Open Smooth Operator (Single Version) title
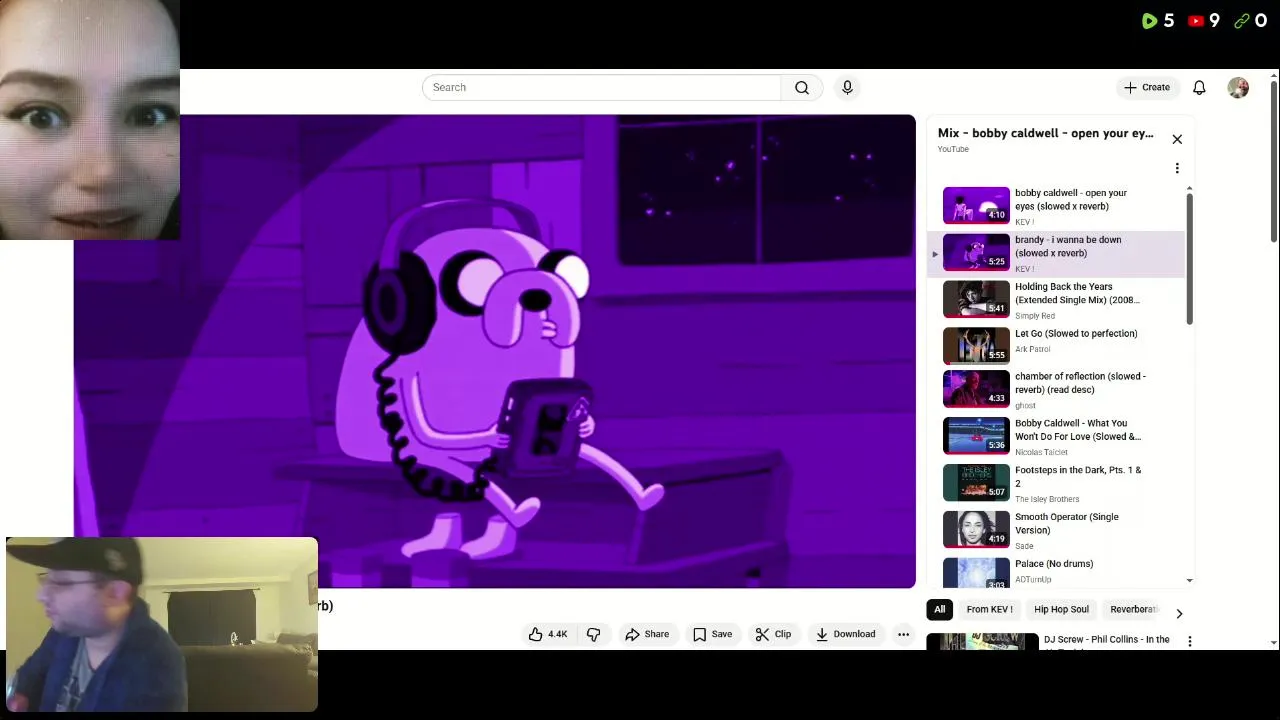The height and width of the screenshot is (720, 1280). click(x=1067, y=523)
